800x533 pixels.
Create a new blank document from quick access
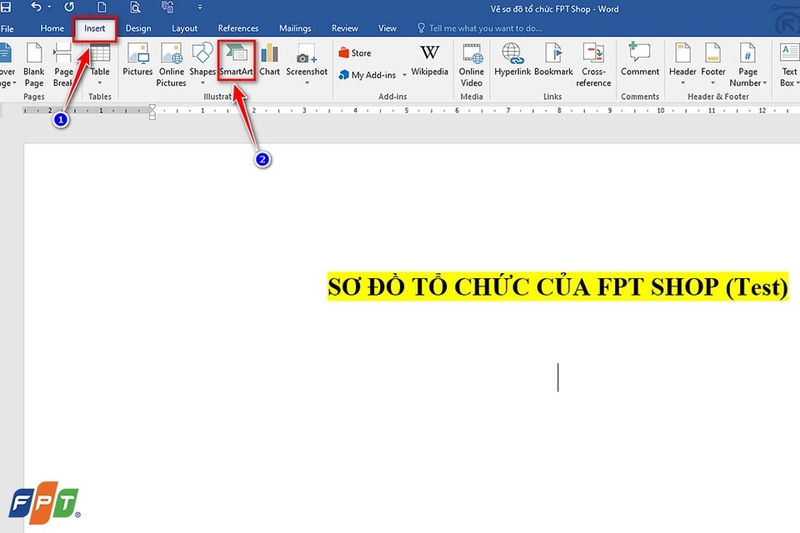tap(102, 7)
